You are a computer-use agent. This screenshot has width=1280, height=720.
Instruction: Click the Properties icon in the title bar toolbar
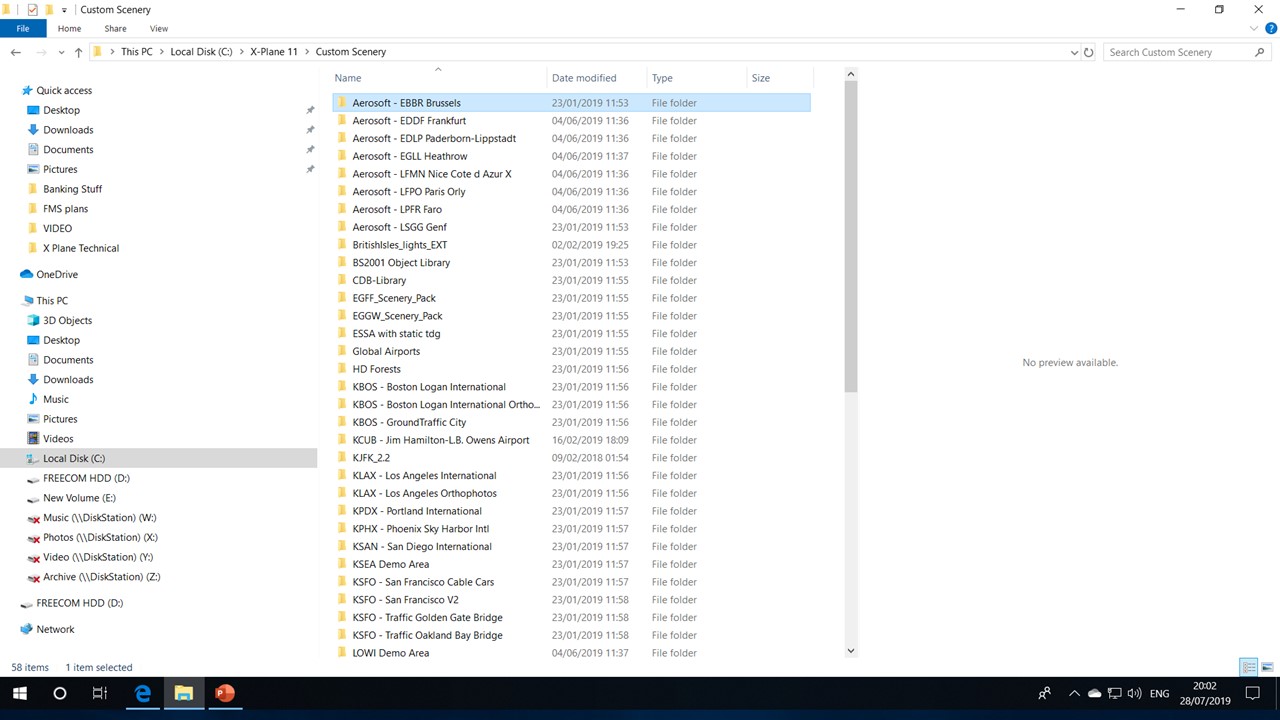click(32, 10)
